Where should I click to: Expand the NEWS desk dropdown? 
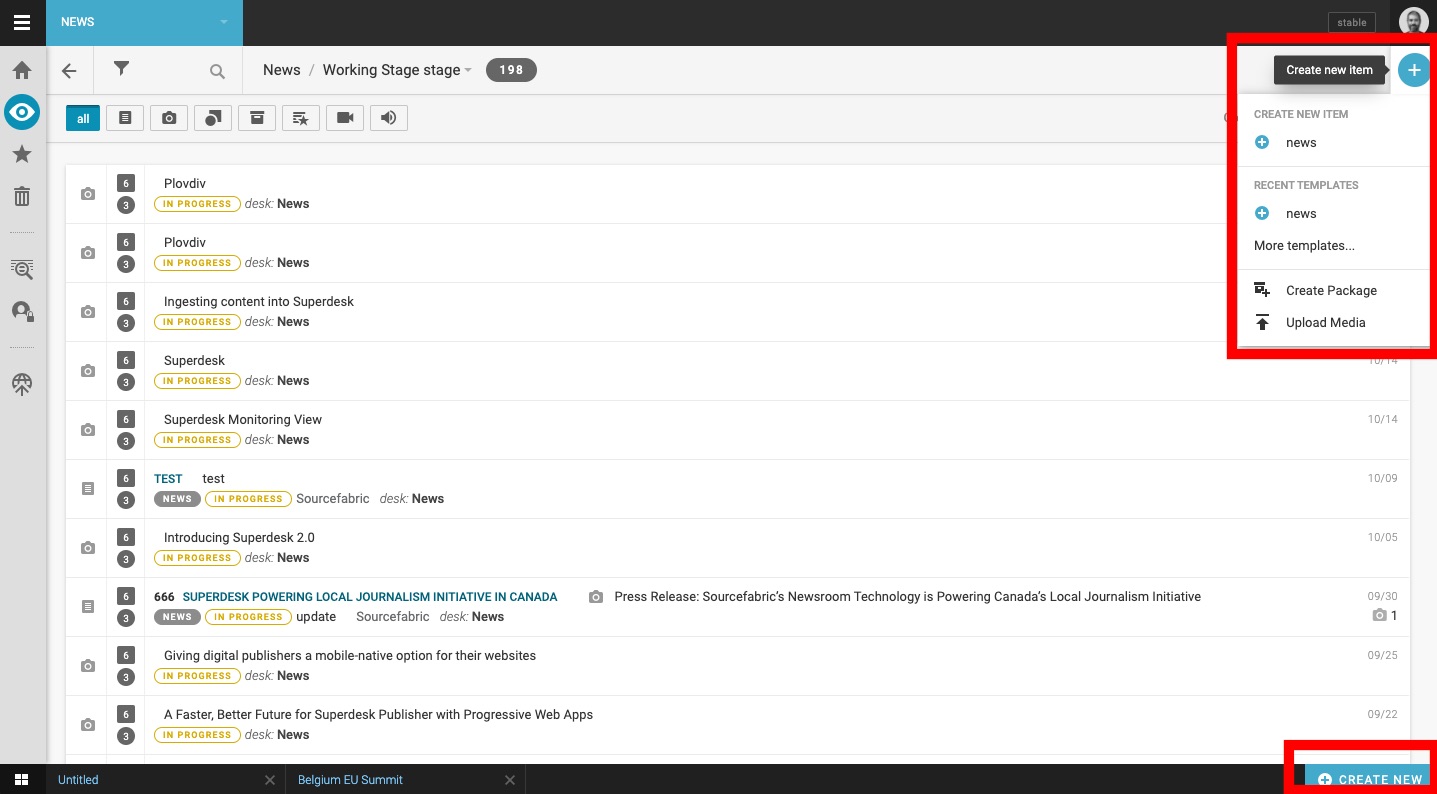tap(144, 22)
